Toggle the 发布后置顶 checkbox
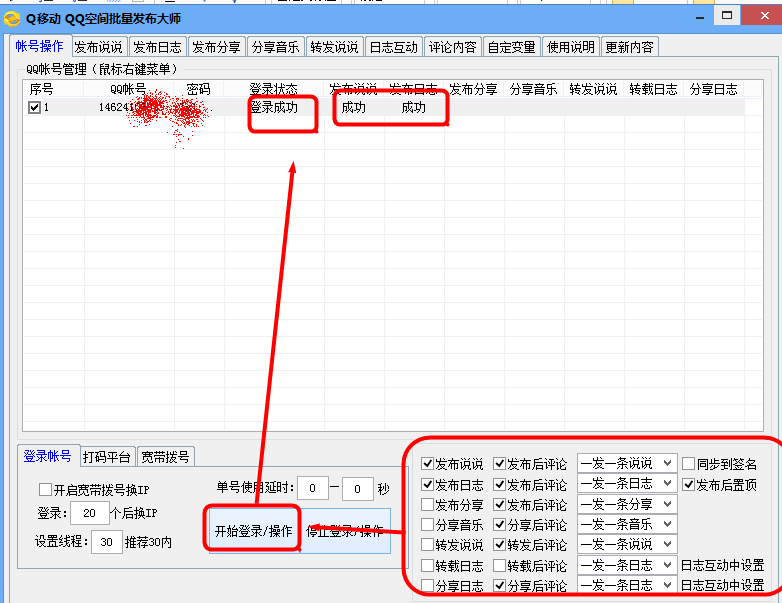Image resolution: width=782 pixels, height=603 pixels. 688,484
